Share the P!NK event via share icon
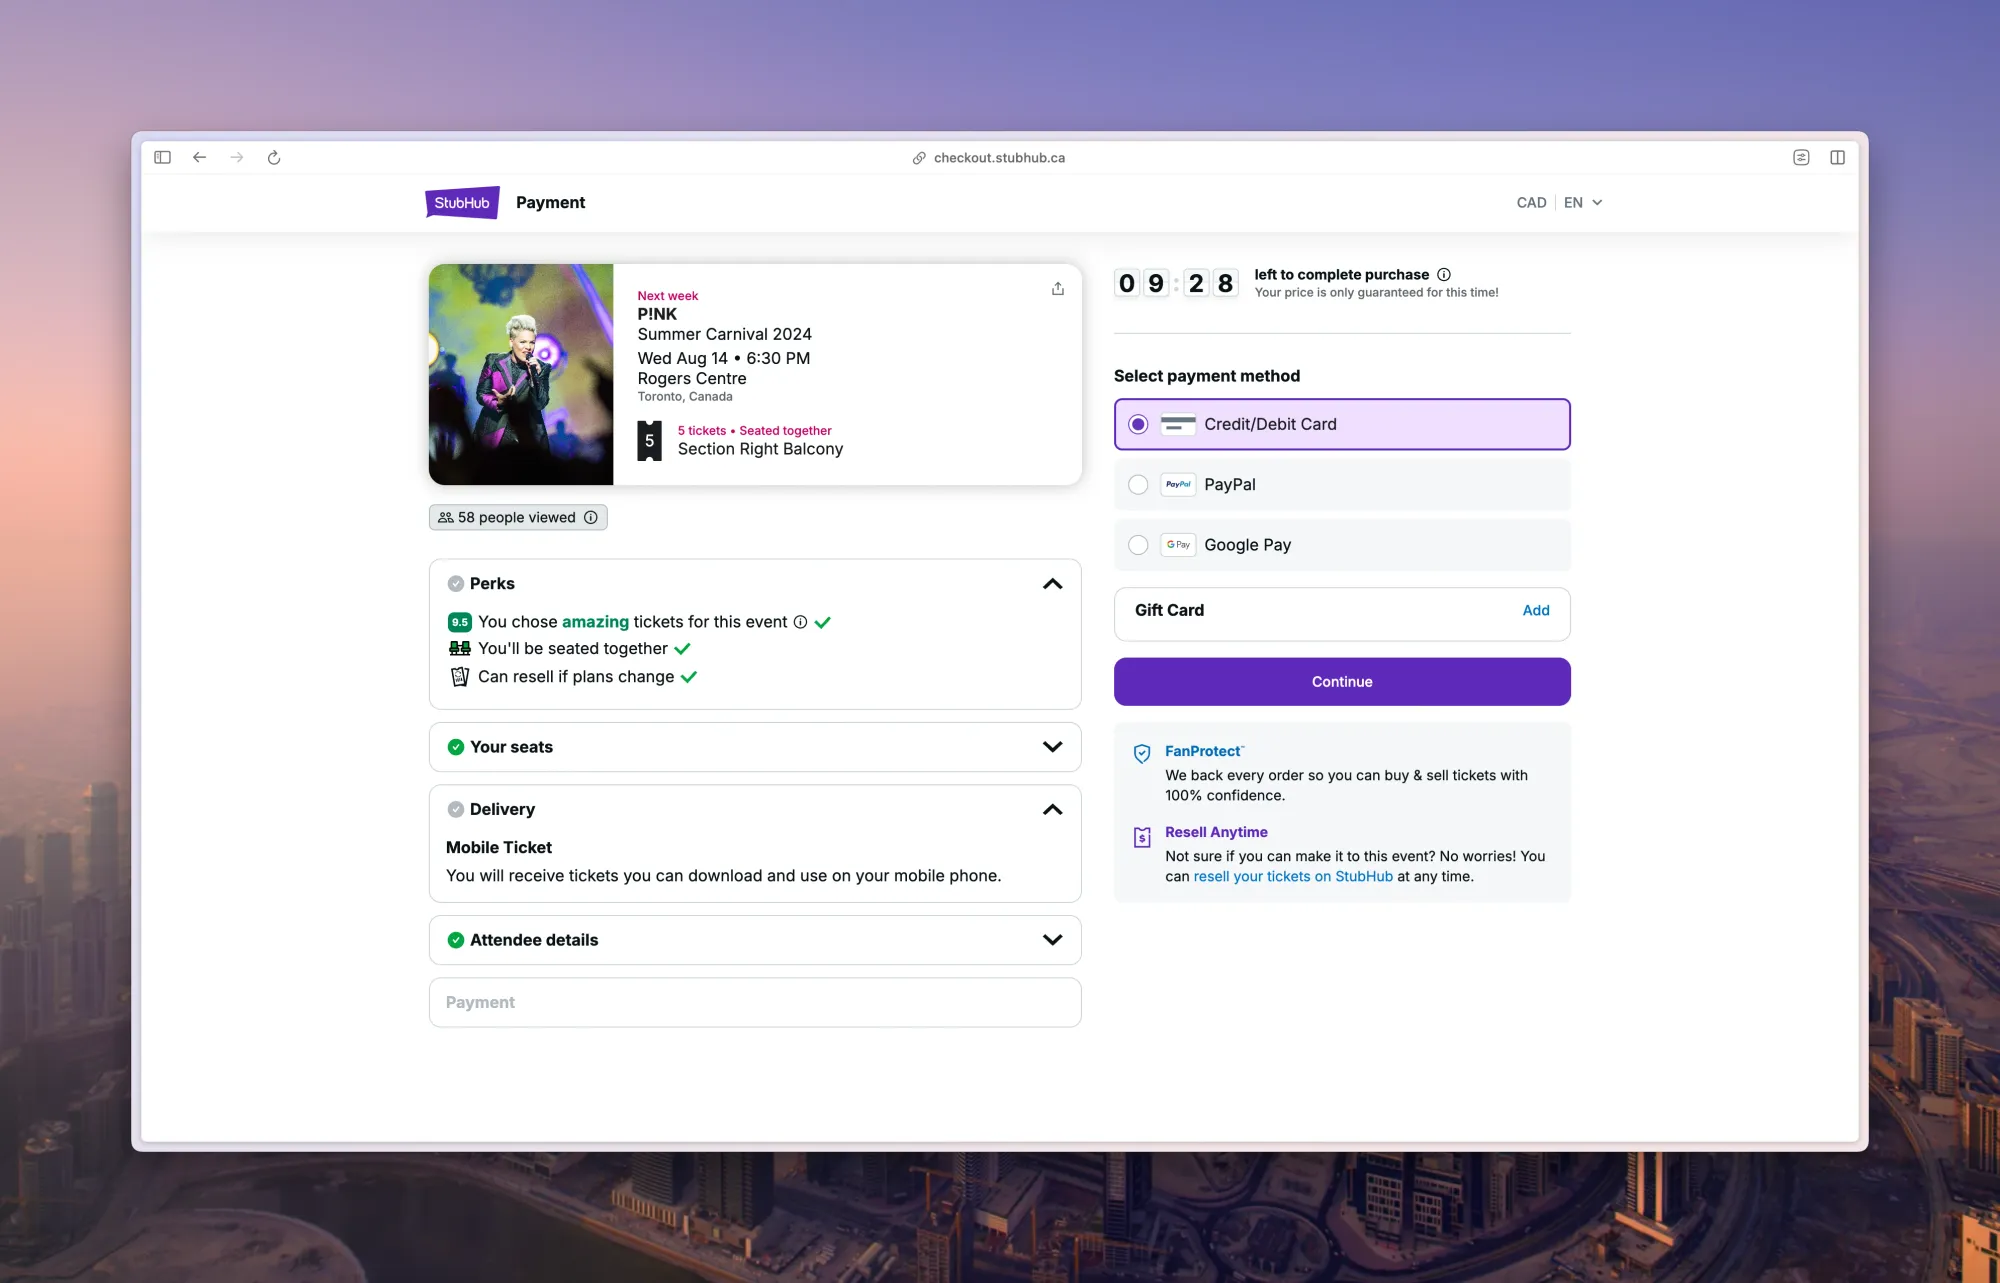2000x1283 pixels. click(x=1058, y=288)
